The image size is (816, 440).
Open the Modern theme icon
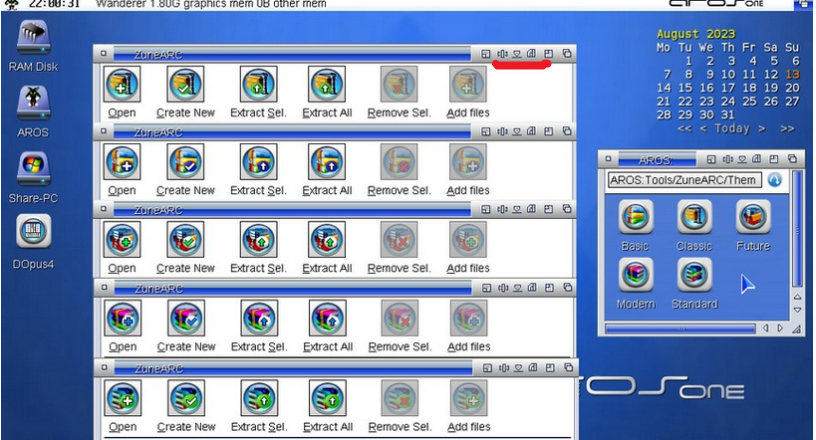tap(635, 274)
